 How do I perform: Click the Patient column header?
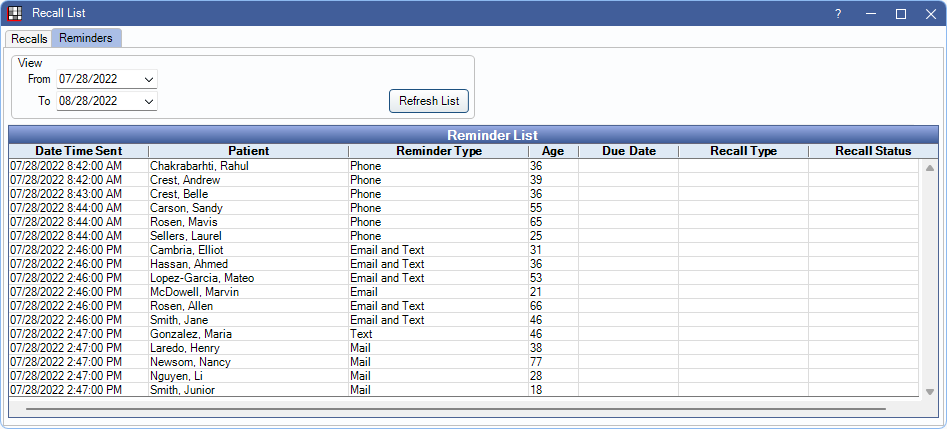[248, 151]
